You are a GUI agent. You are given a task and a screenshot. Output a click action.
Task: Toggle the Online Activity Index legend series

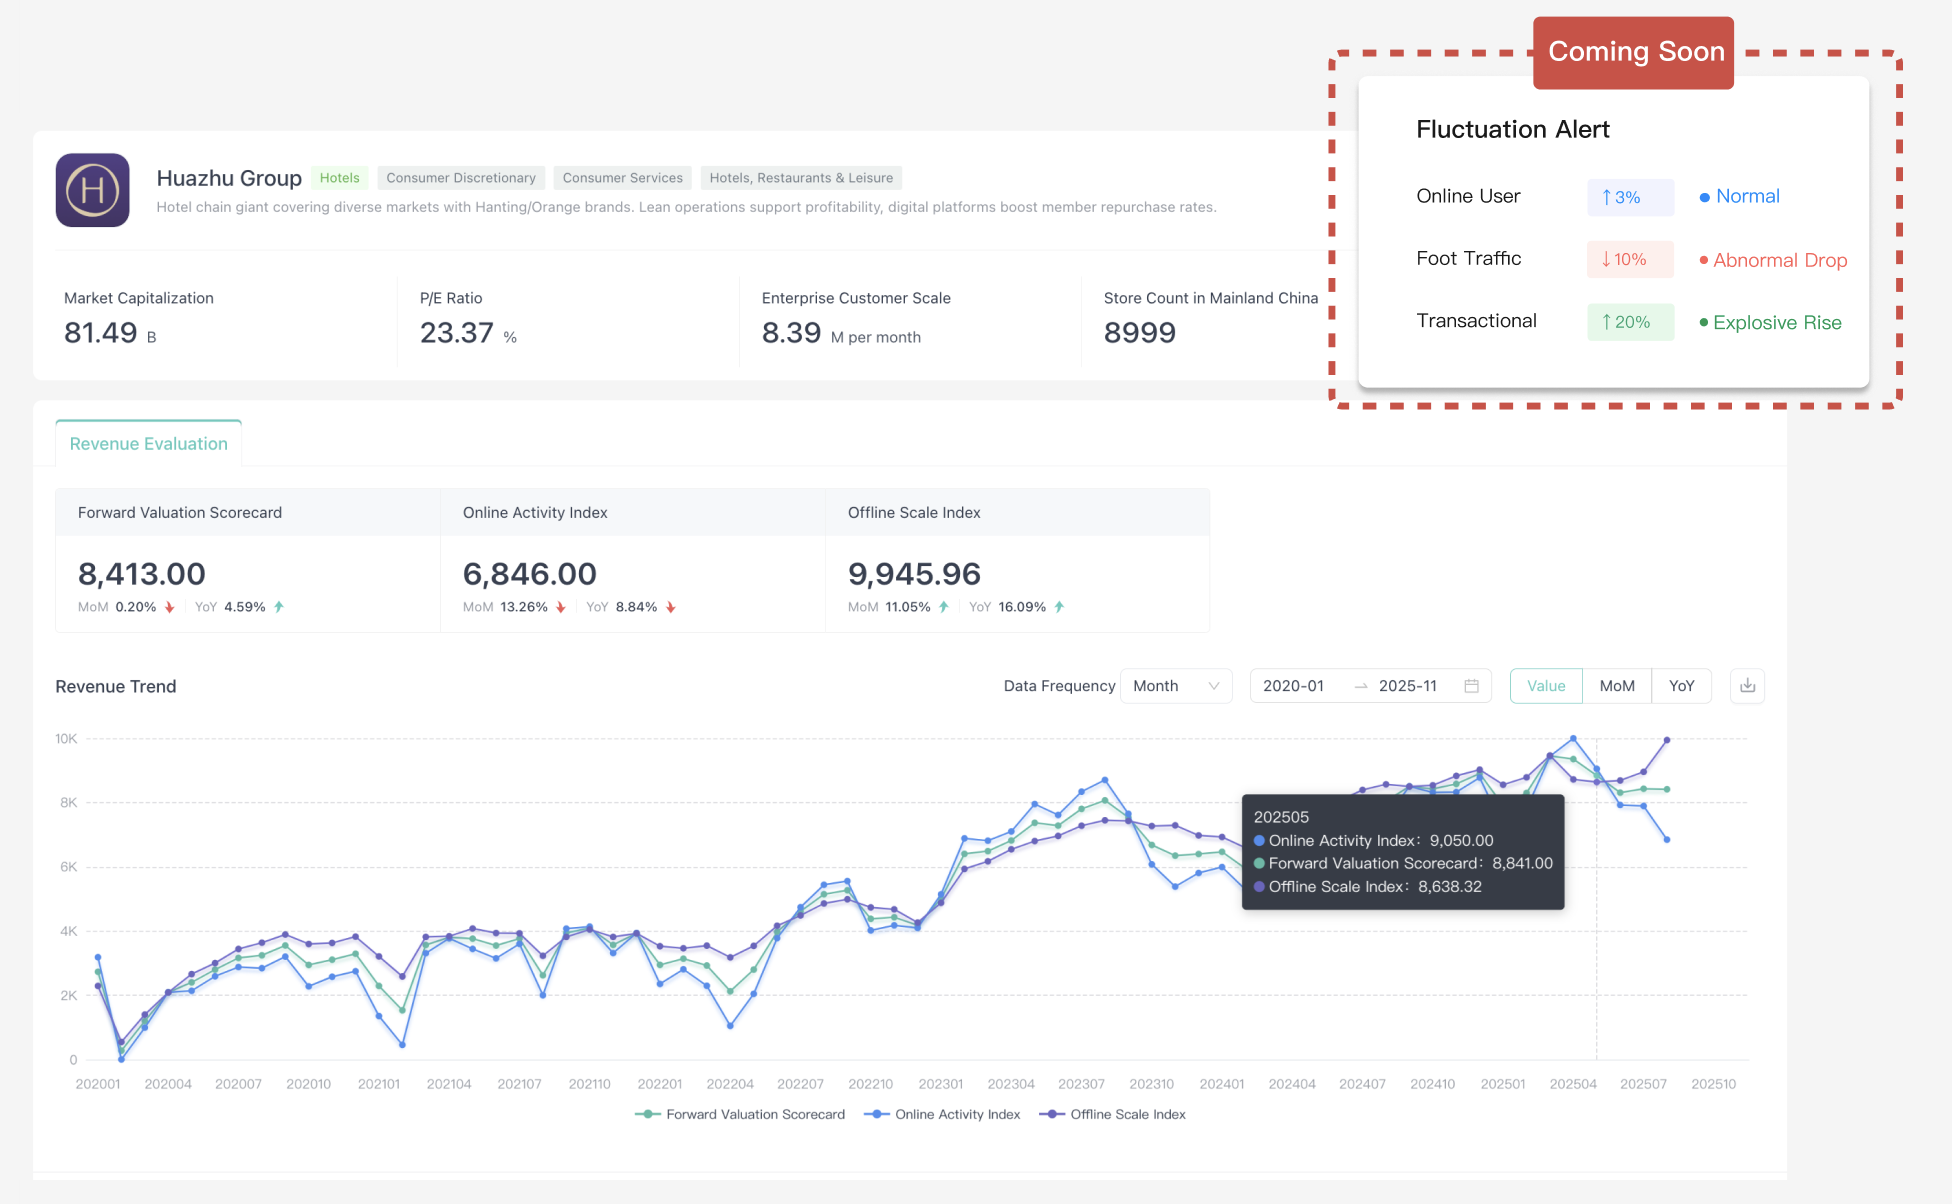pyautogui.click(x=942, y=1114)
